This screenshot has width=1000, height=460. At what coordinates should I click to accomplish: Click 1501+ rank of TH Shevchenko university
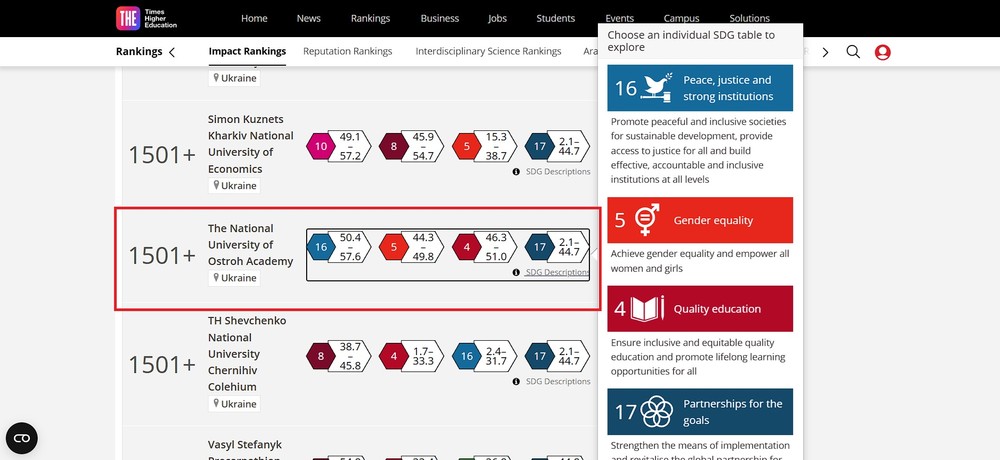point(162,365)
